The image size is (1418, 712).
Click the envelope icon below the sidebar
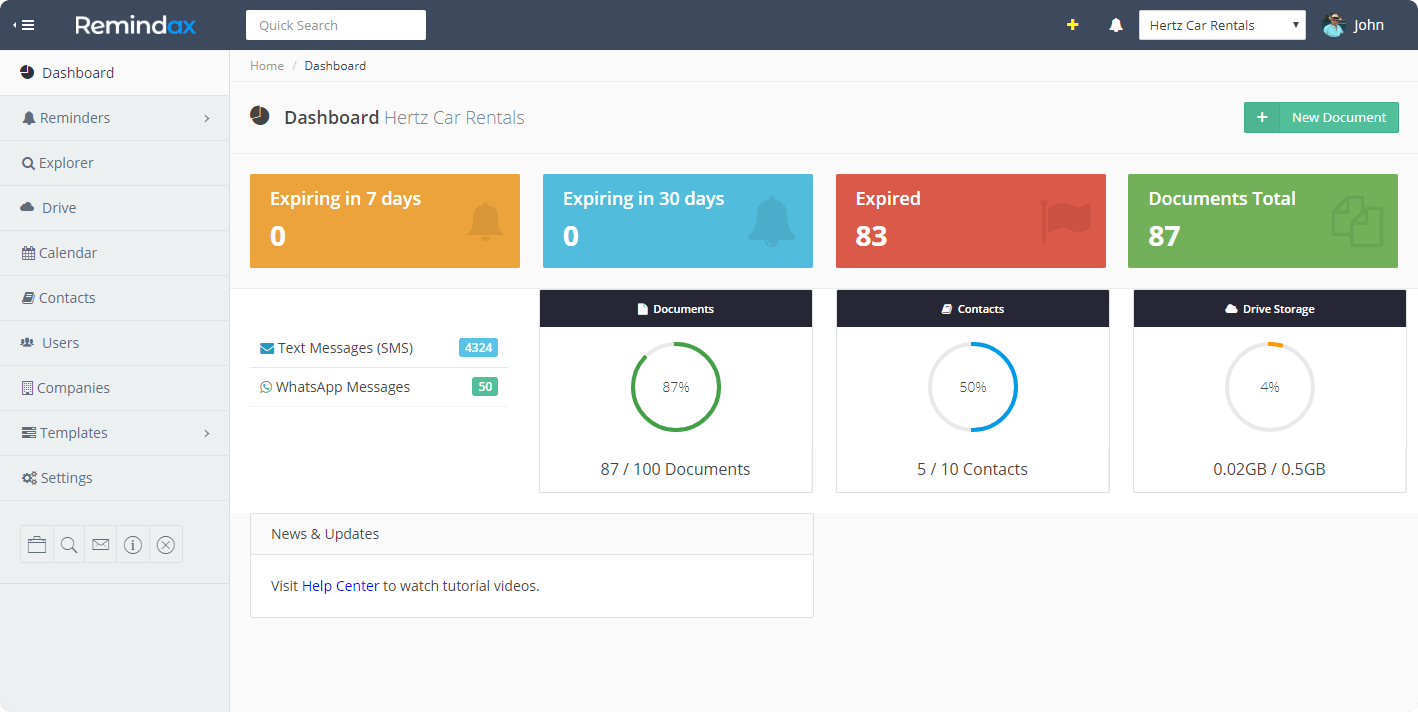[x=100, y=544]
